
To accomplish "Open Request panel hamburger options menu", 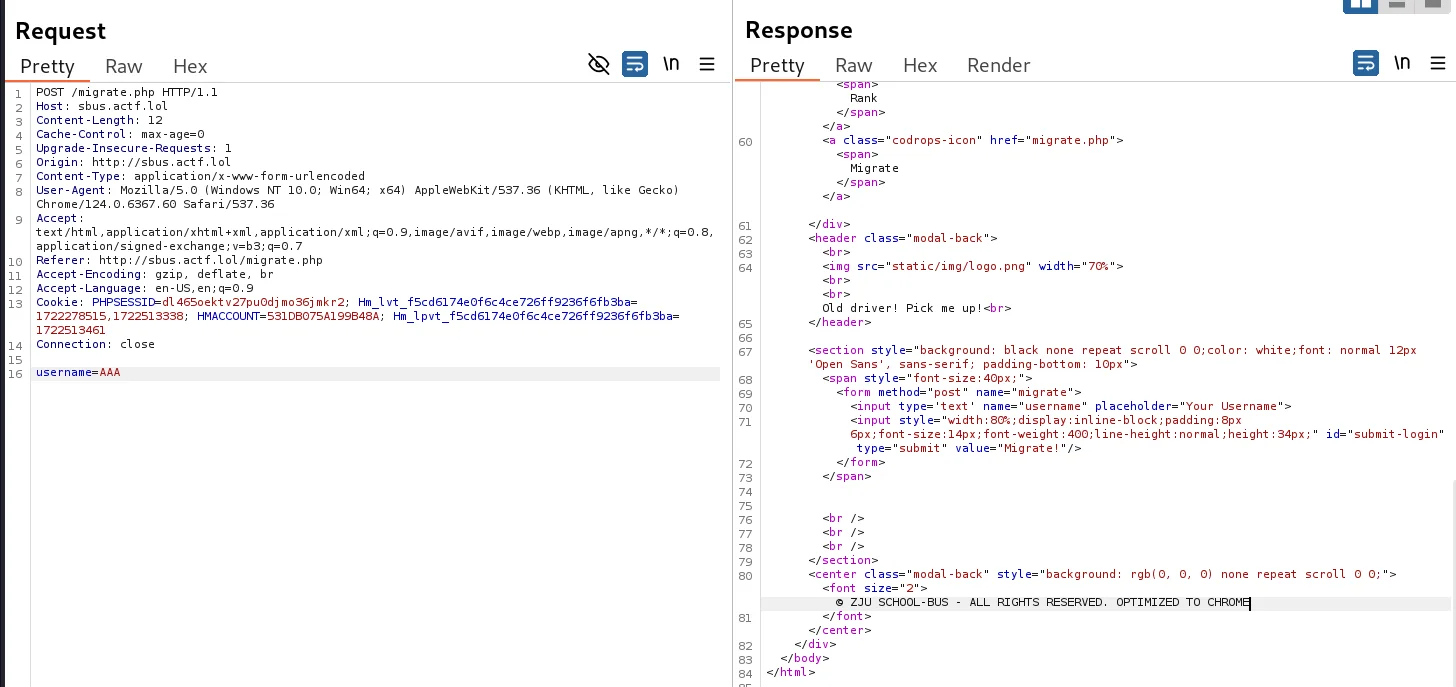I will 707,64.
